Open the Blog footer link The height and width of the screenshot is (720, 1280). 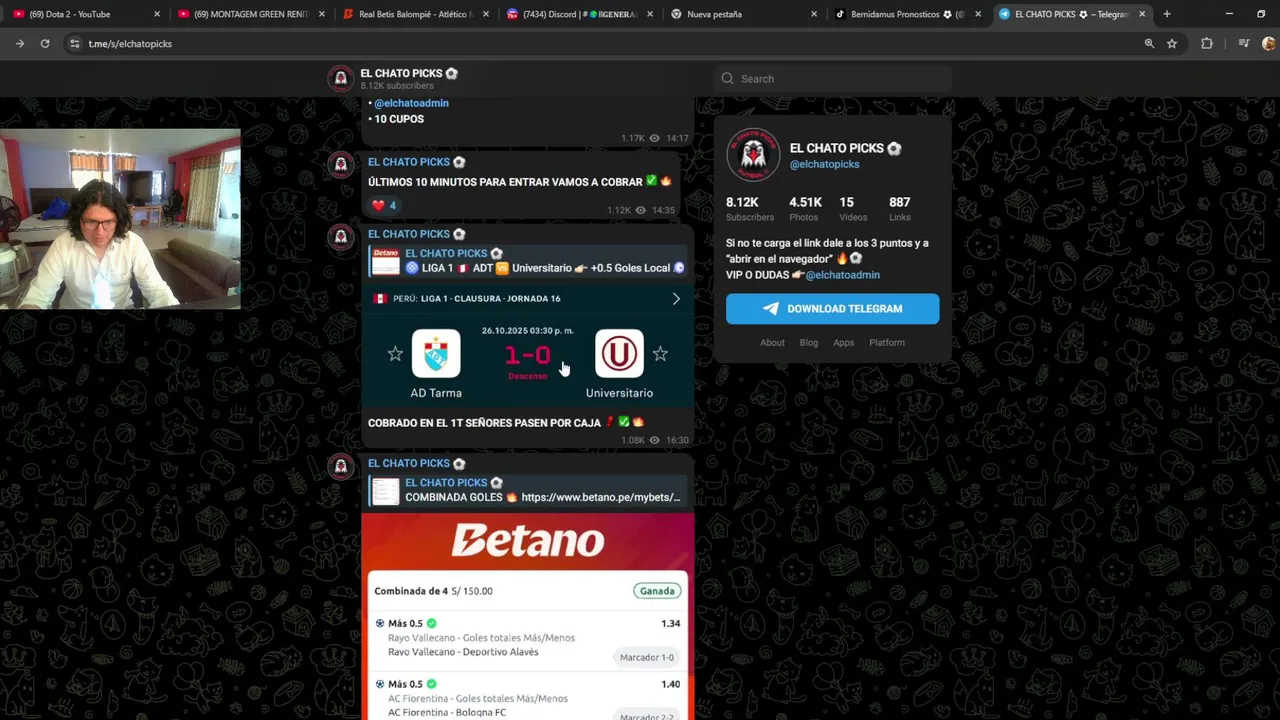(809, 343)
